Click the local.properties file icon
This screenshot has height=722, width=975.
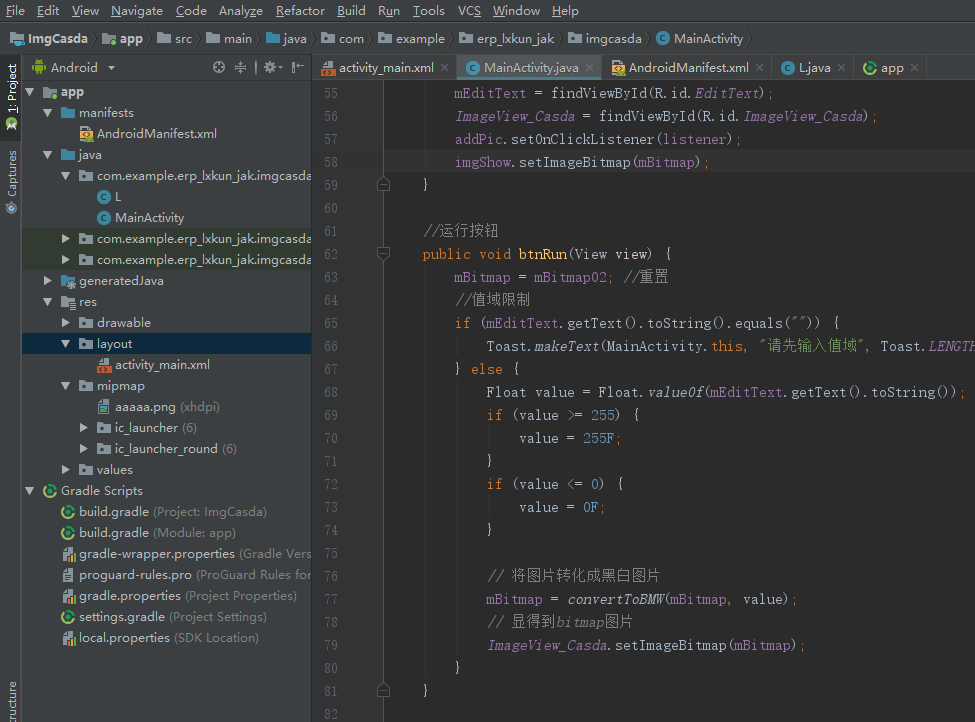68,639
